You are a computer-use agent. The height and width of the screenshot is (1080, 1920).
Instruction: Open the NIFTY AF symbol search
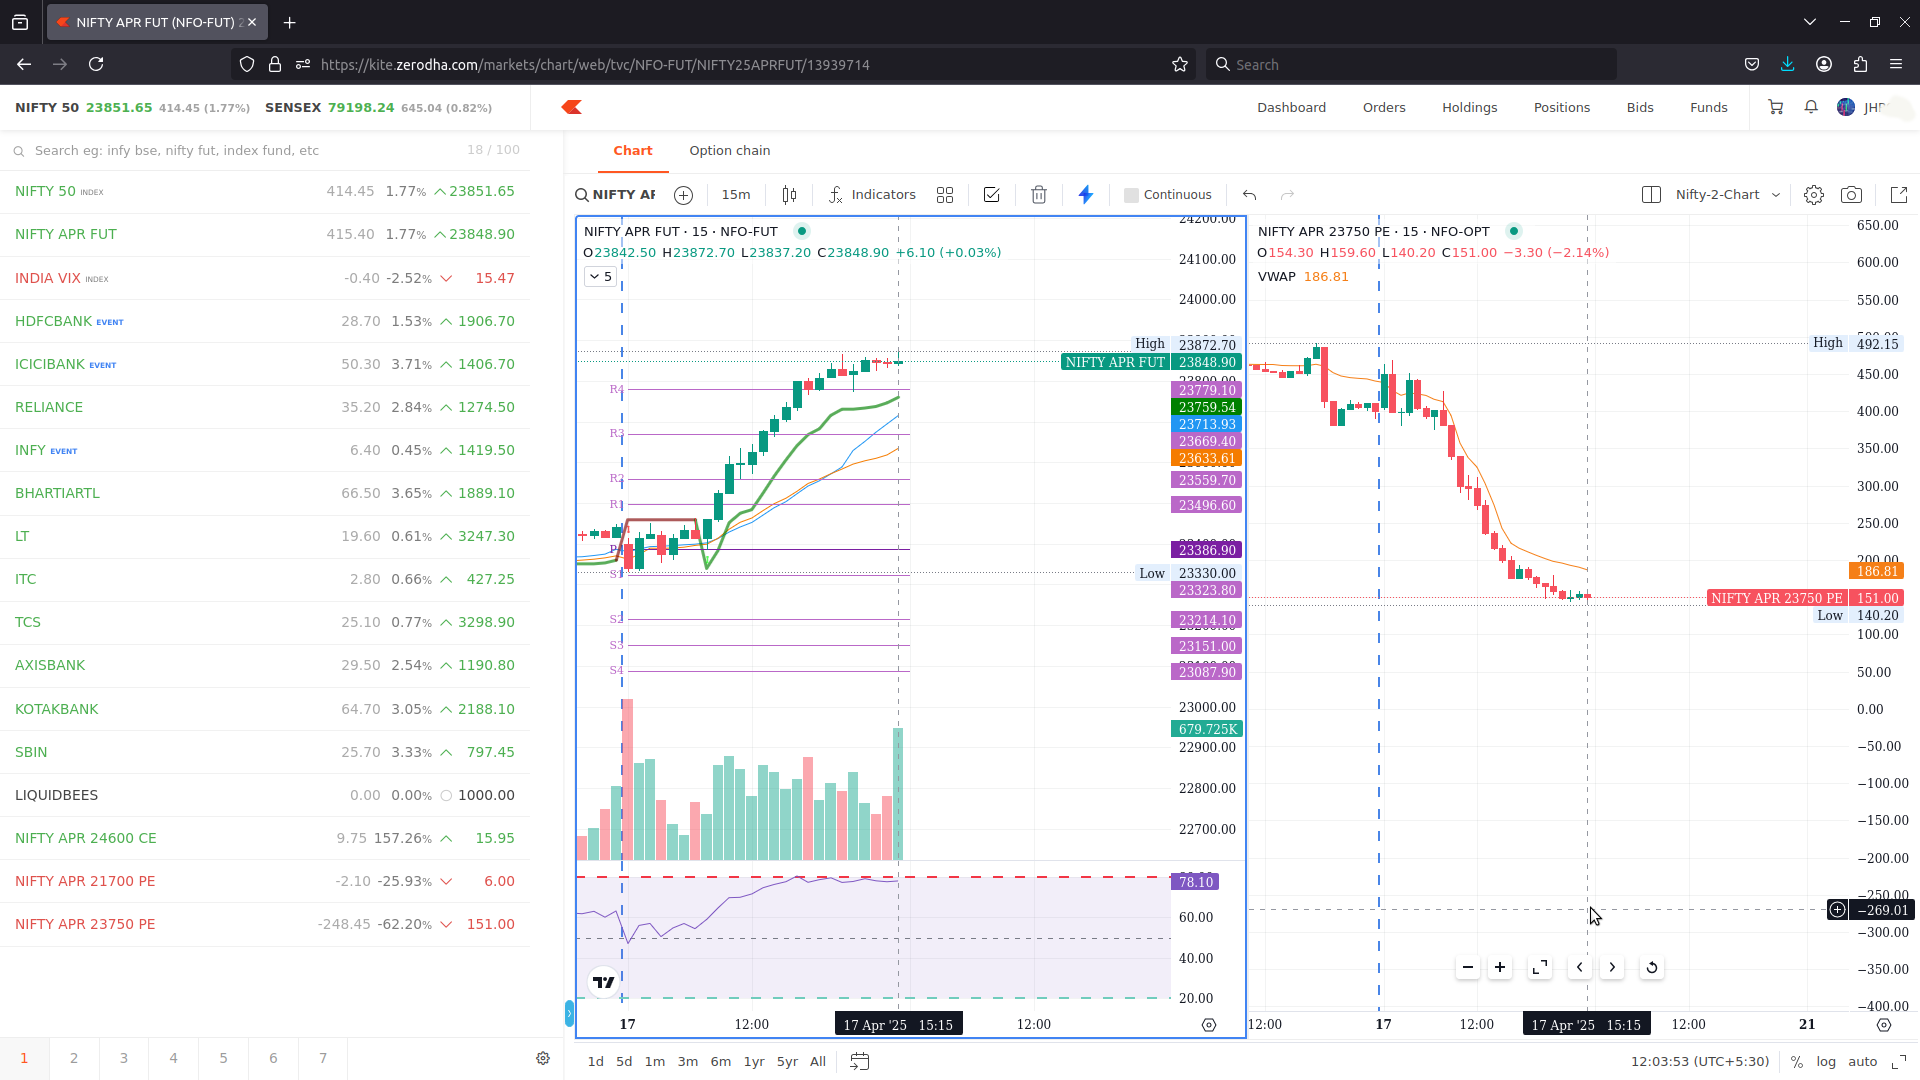point(616,195)
